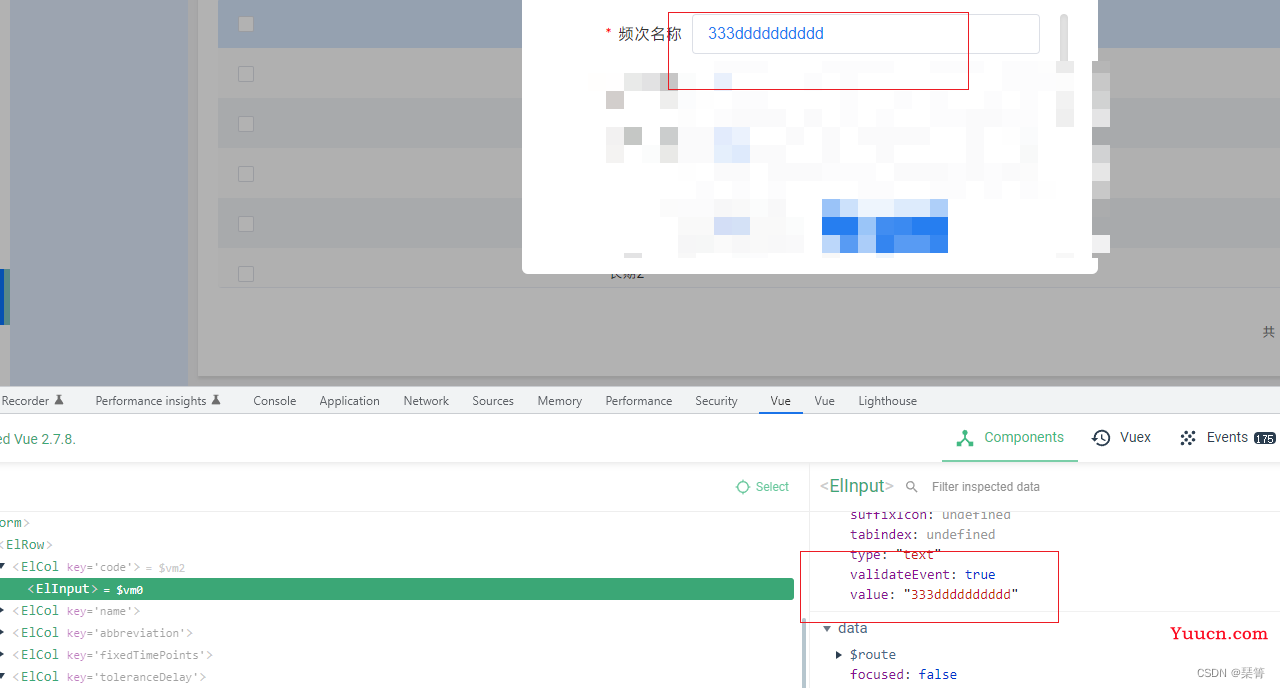The width and height of the screenshot is (1280, 688).
Task: Click the $route data entry label
Action: [x=873, y=655]
